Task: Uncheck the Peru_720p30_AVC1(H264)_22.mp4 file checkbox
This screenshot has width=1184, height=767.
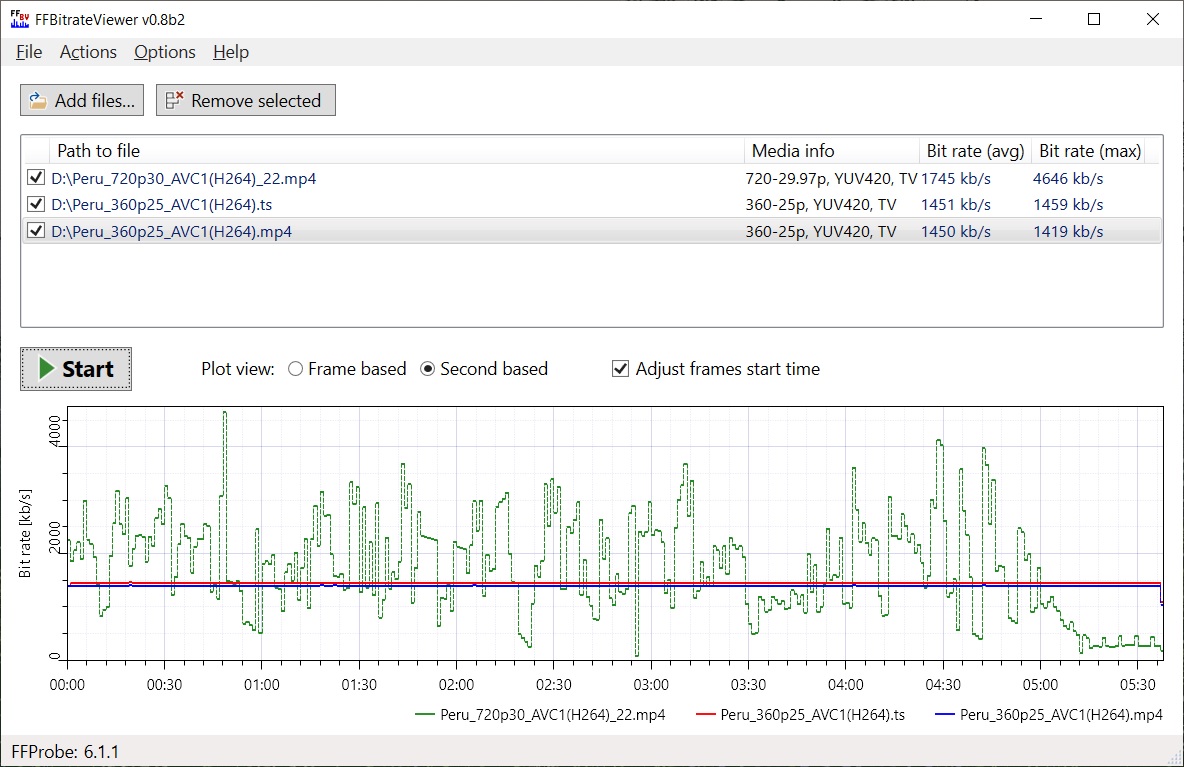Action: pos(36,178)
